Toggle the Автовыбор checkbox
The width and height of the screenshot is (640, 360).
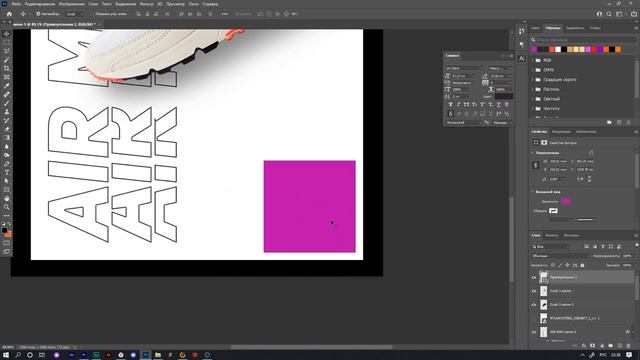coord(38,14)
